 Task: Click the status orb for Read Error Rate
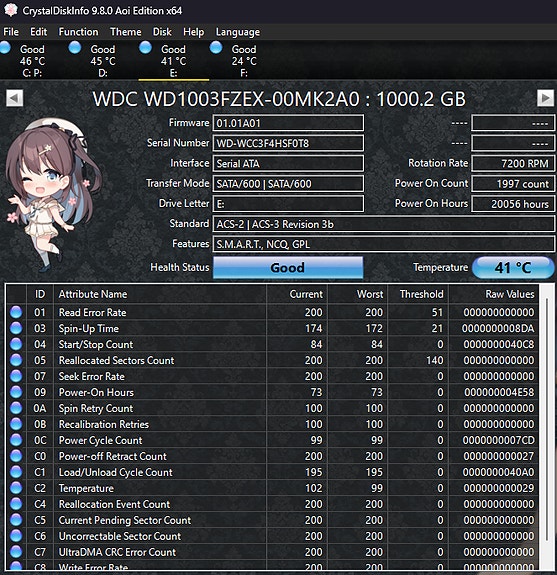[16, 312]
